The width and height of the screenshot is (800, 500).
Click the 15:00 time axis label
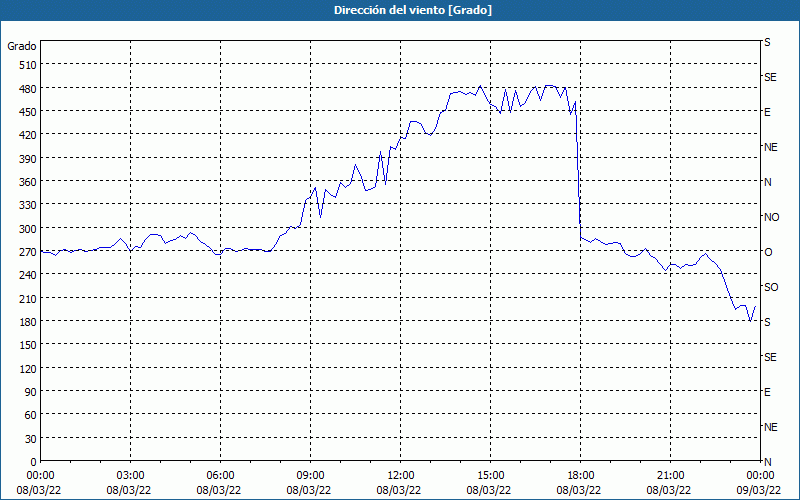pyautogui.click(x=490, y=476)
